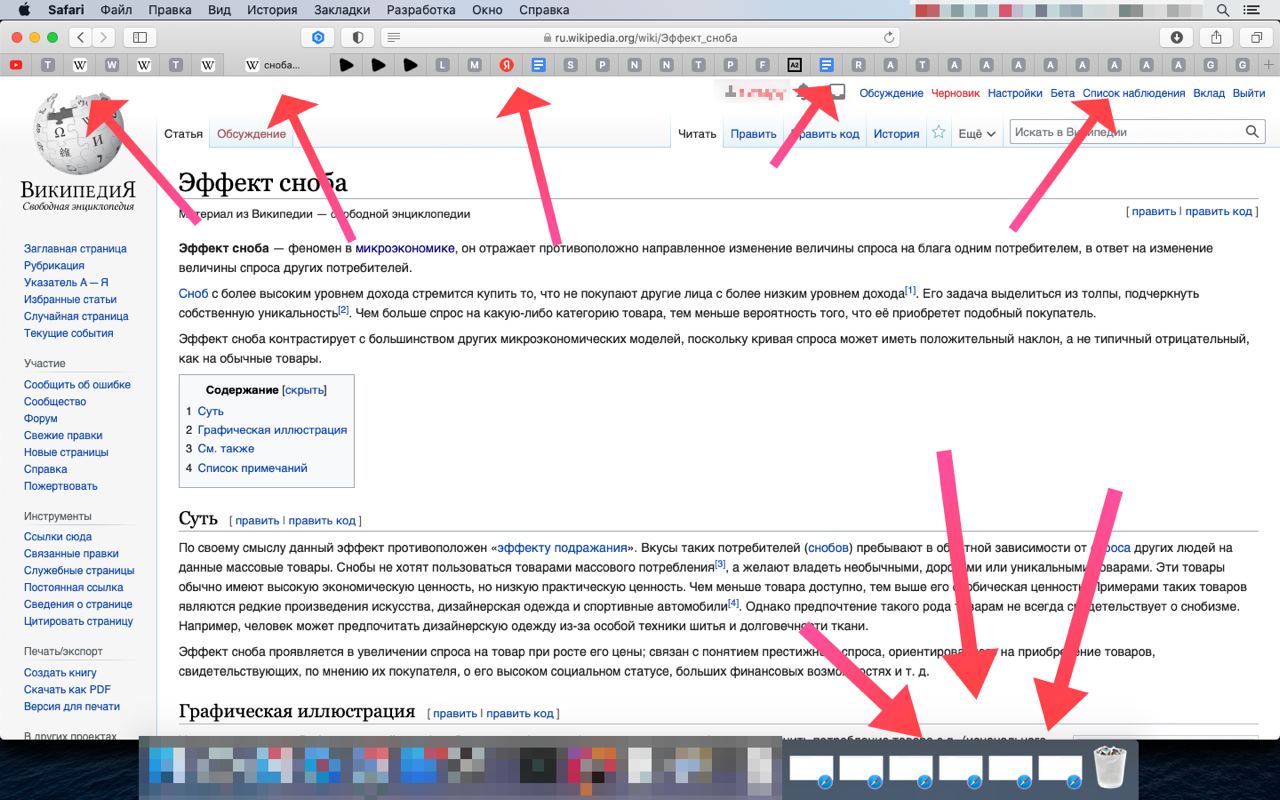Open the микроэкономике link in the intro
Image resolution: width=1280 pixels, height=800 pixels.
click(405, 248)
